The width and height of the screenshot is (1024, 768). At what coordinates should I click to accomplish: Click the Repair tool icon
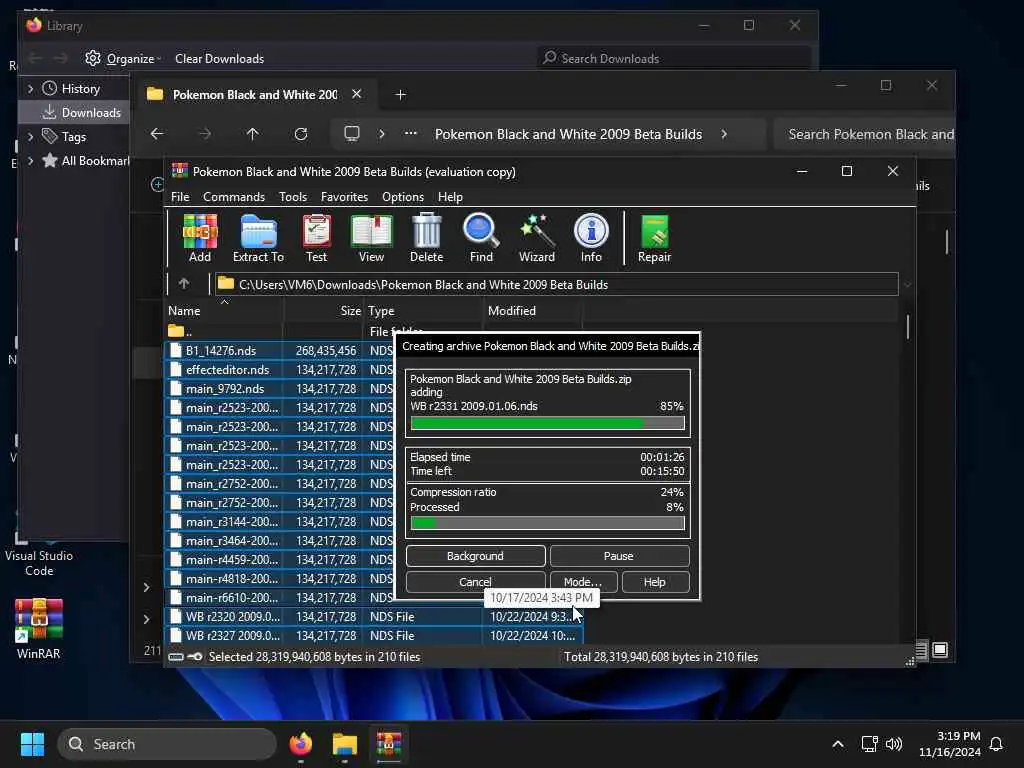click(654, 238)
